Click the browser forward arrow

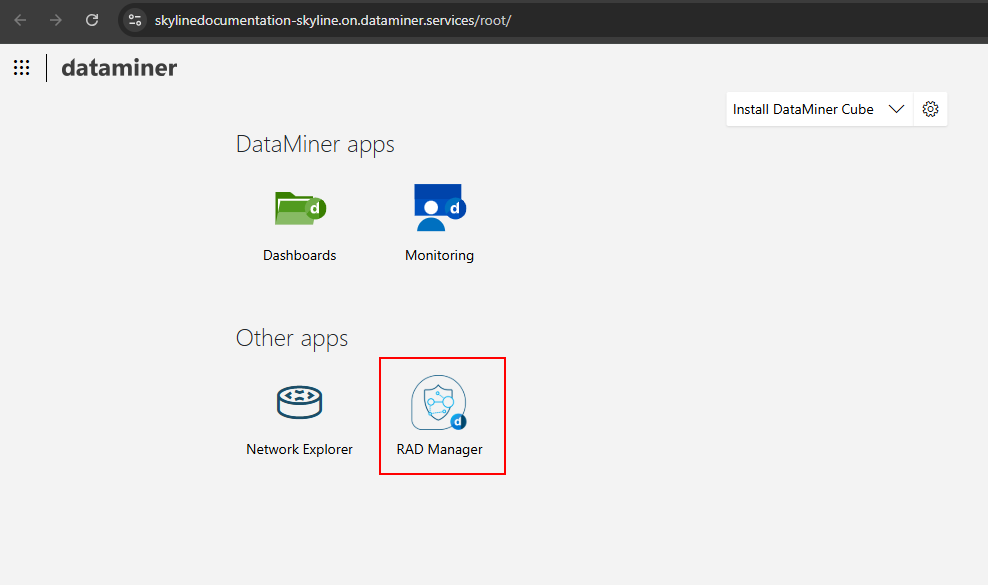tap(56, 19)
